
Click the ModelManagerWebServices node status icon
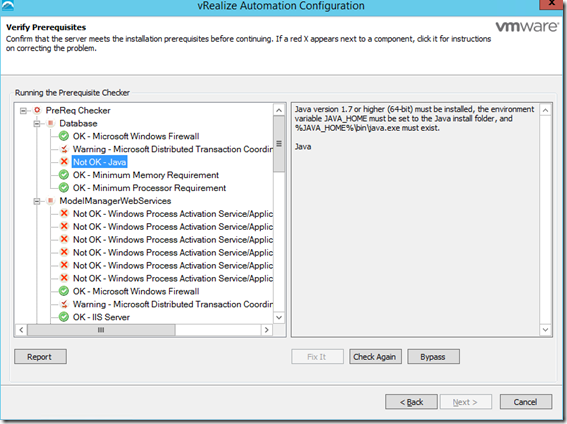[x=51, y=201]
